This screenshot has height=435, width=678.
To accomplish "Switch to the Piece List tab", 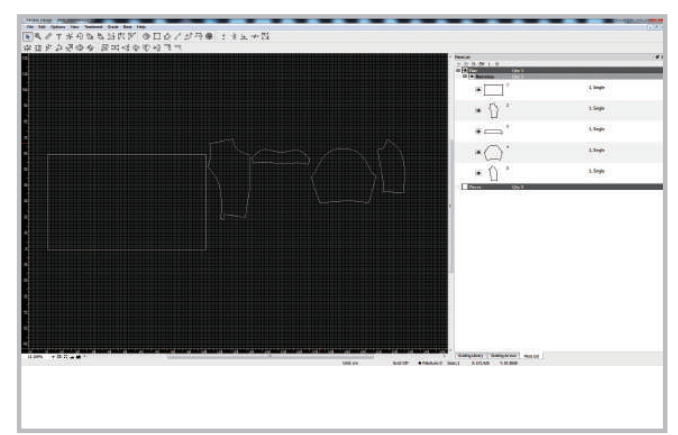I will [x=531, y=356].
